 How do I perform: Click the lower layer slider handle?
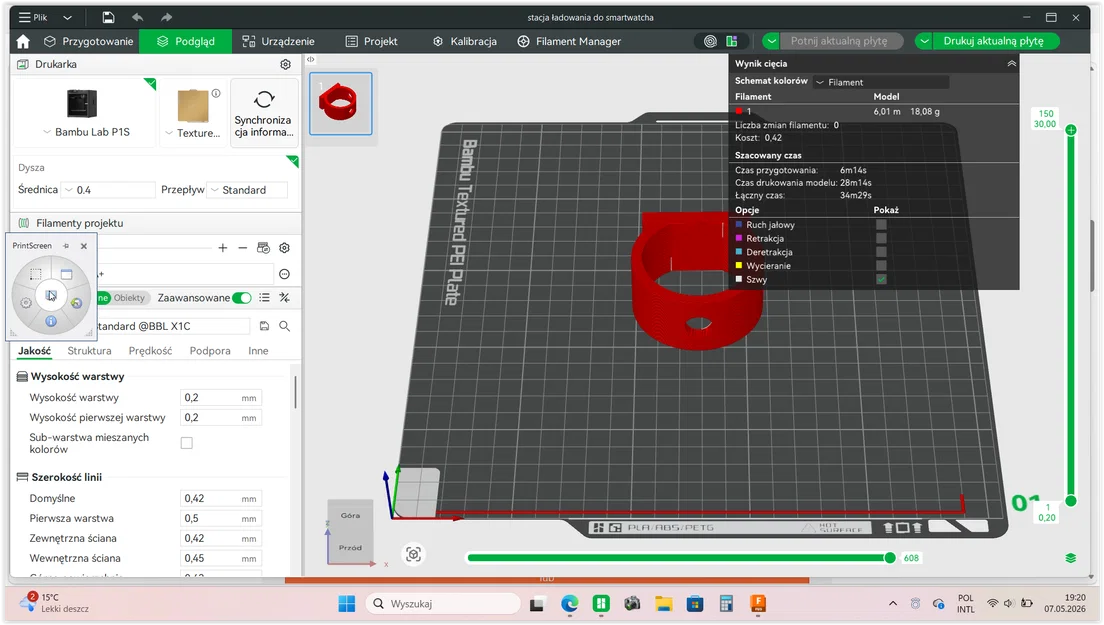(x=1071, y=501)
